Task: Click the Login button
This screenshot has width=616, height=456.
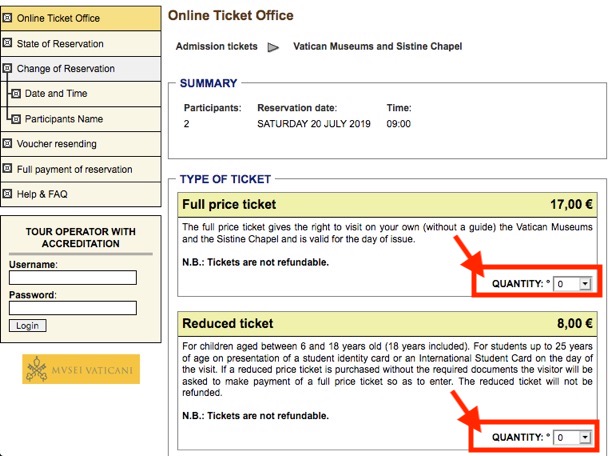Action: [28, 326]
